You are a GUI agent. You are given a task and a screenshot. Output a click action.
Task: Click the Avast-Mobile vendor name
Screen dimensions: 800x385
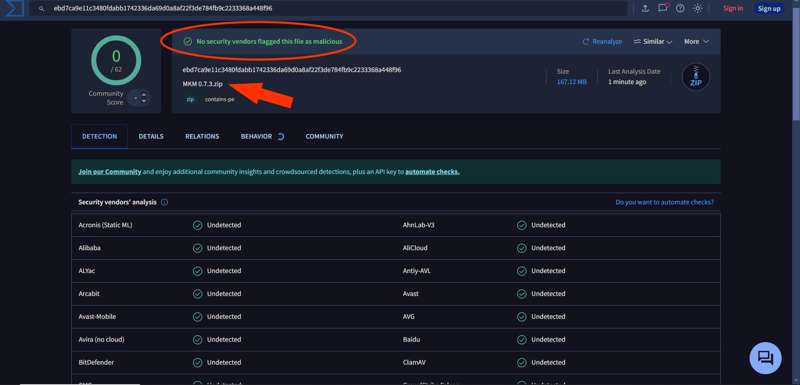(97, 317)
